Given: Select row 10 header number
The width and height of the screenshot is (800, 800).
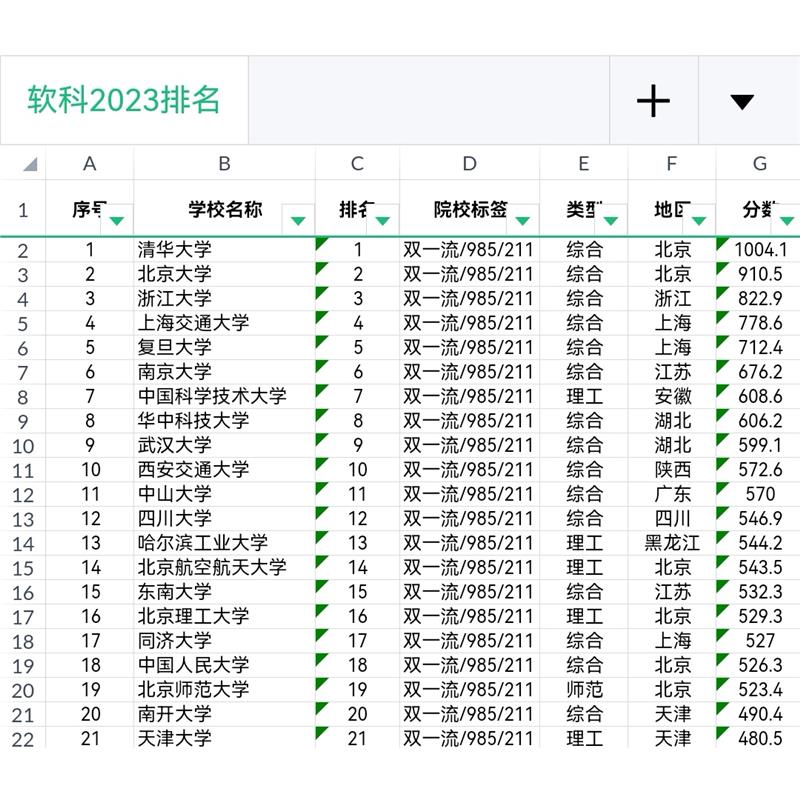Looking at the screenshot, I should (23, 446).
